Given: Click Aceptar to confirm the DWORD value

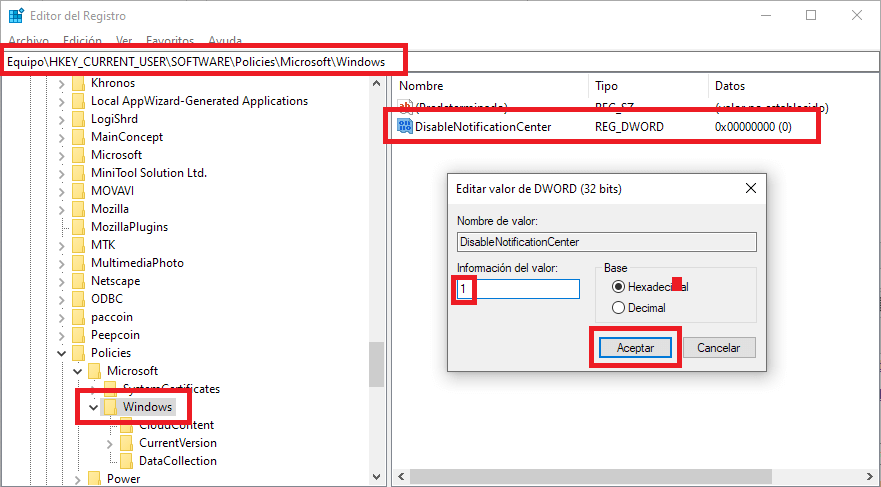Looking at the screenshot, I should click(x=635, y=348).
